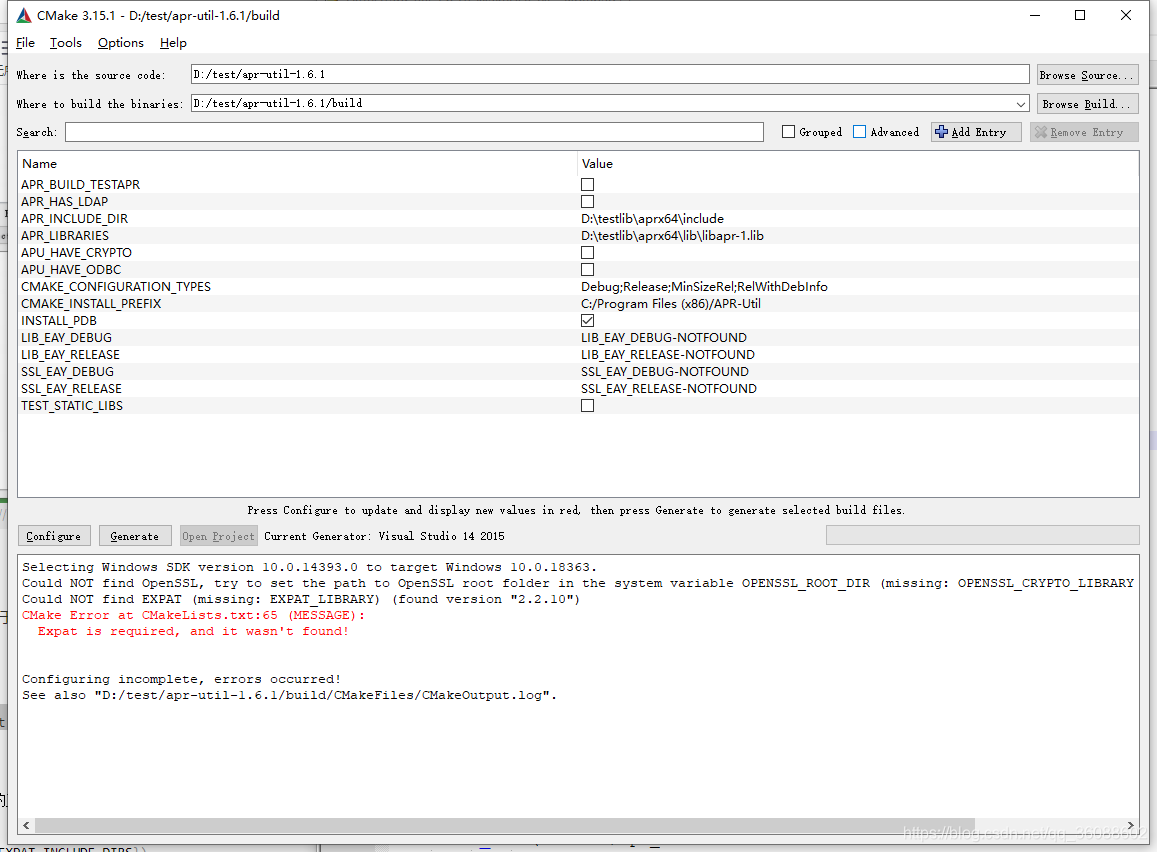The height and width of the screenshot is (852, 1157).
Task: Select the SSL_EAY_DEBUG entry name
Action: (67, 371)
